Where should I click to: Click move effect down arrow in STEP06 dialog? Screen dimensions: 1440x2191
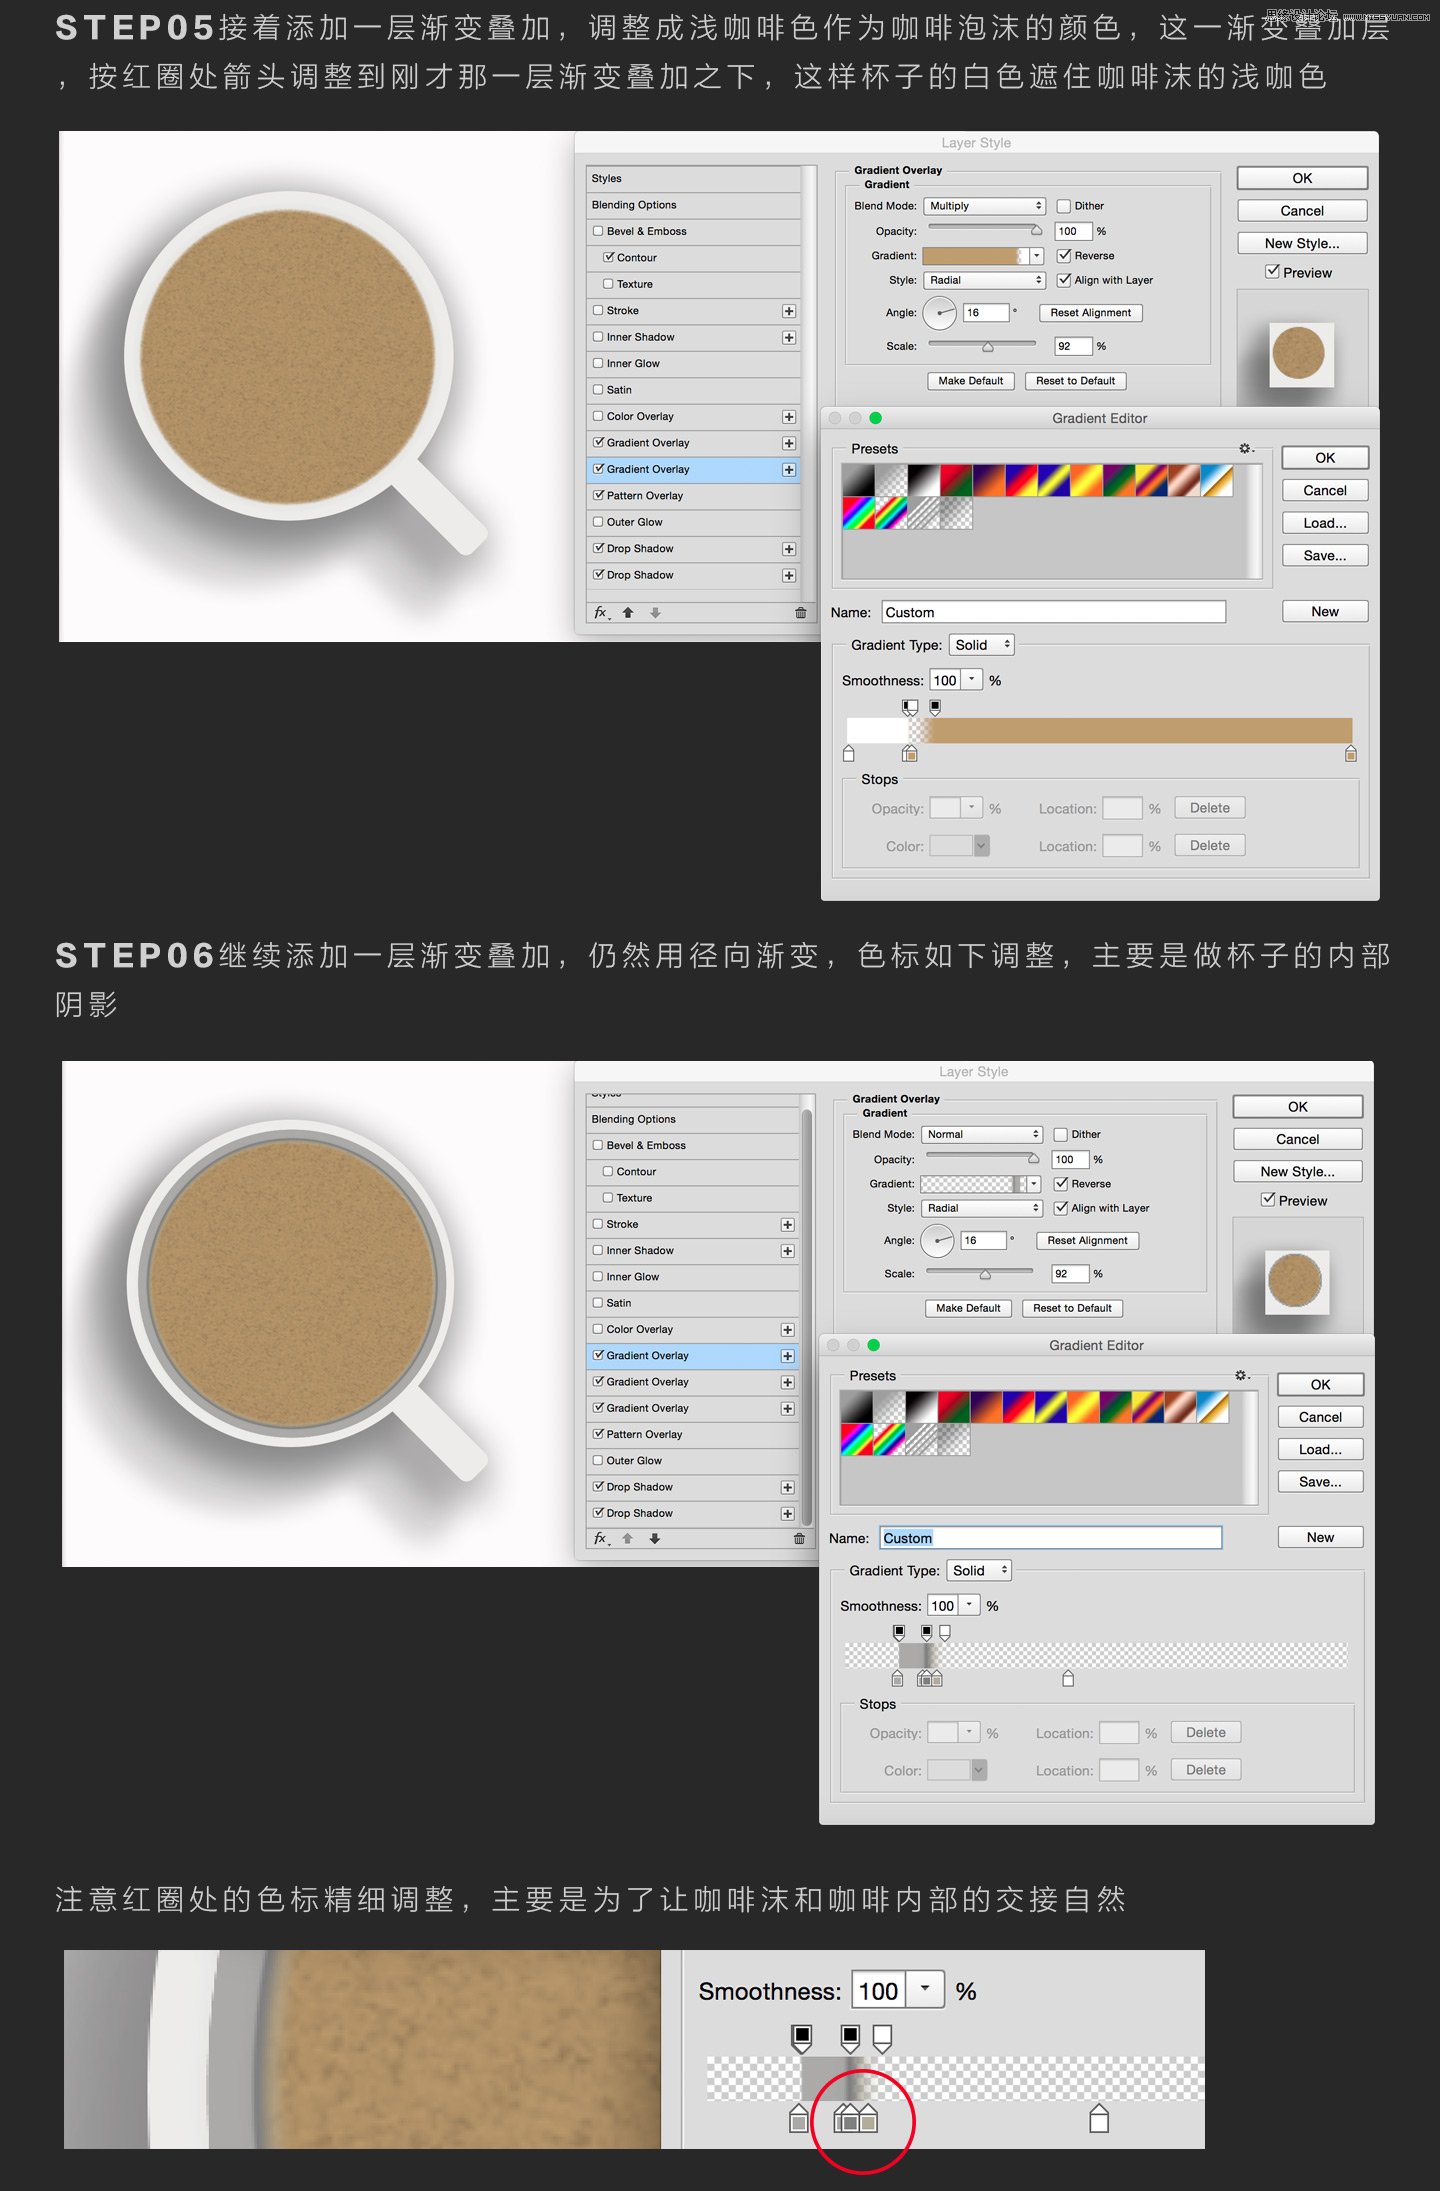[x=655, y=1539]
